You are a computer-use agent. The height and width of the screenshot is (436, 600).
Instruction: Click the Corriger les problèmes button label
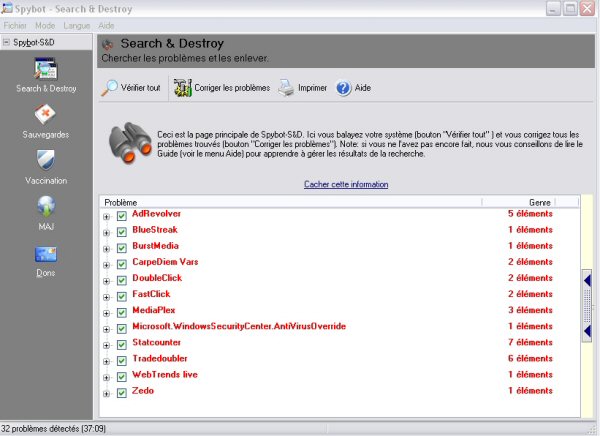pyautogui.click(x=232, y=88)
